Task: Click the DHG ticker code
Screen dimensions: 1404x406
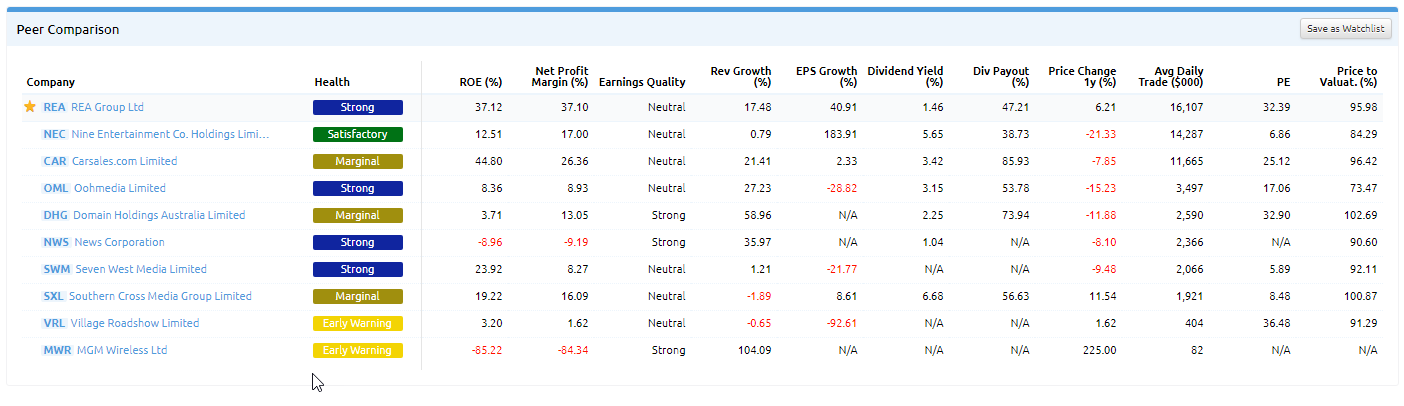Action: click(x=55, y=215)
